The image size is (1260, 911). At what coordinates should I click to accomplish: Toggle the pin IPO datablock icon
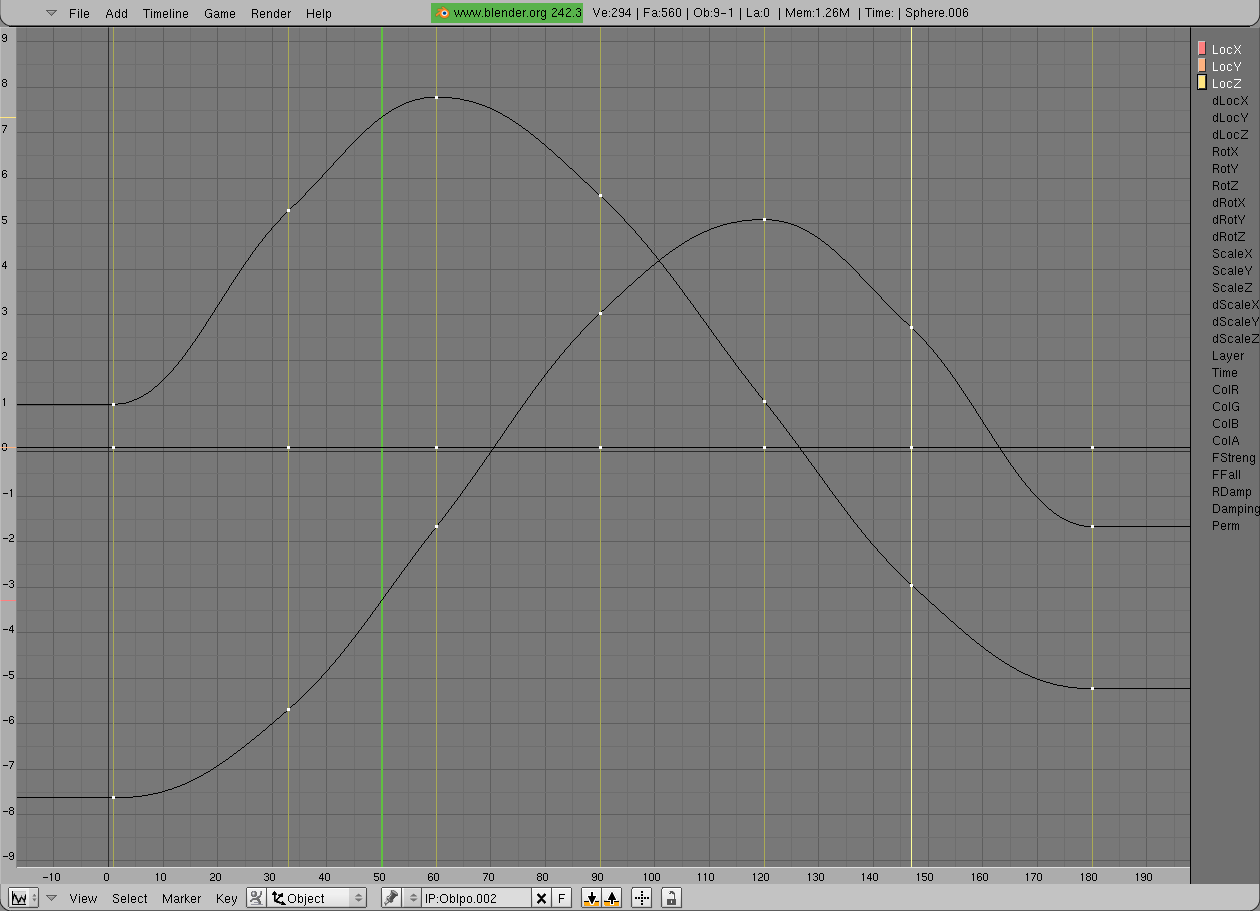pos(392,898)
